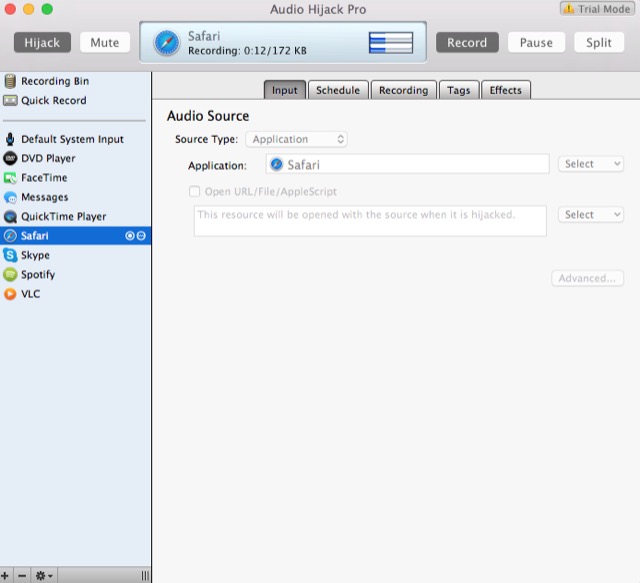Click the plus icon to add session
This screenshot has width=640, height=583.
pos(6,576)
